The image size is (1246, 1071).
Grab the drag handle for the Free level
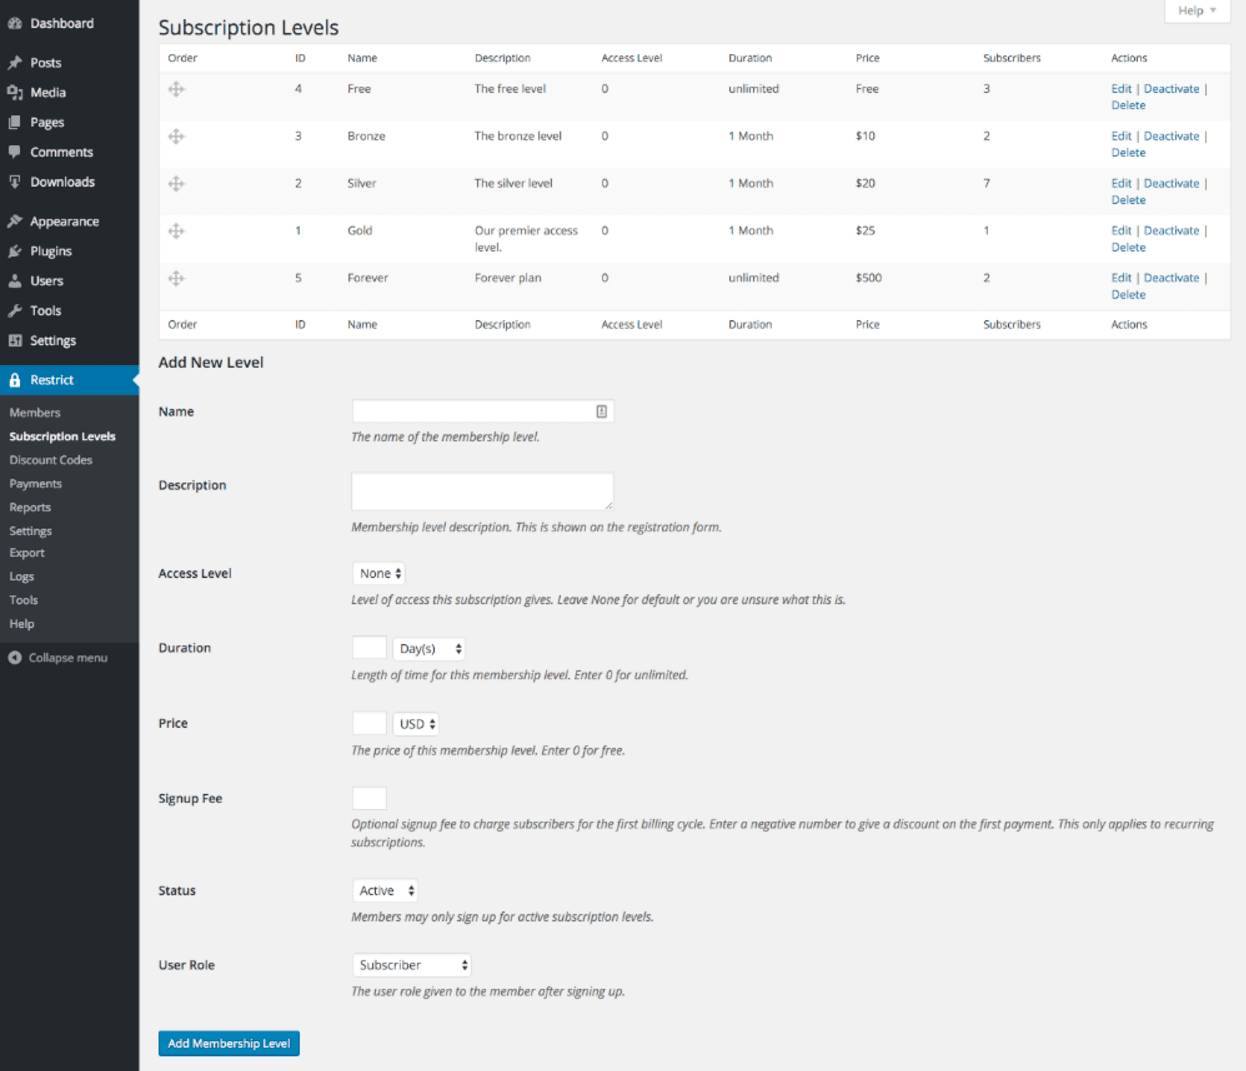(176, 89)
